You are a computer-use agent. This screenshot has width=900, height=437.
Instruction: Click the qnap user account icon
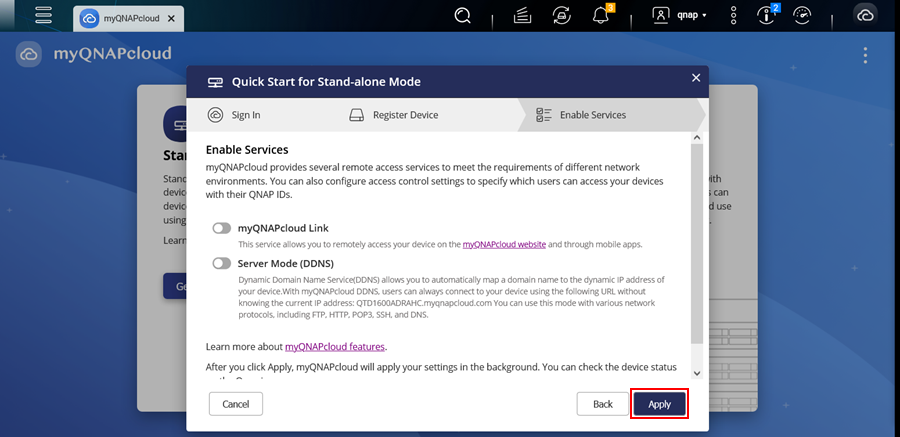tap(661, 16)
